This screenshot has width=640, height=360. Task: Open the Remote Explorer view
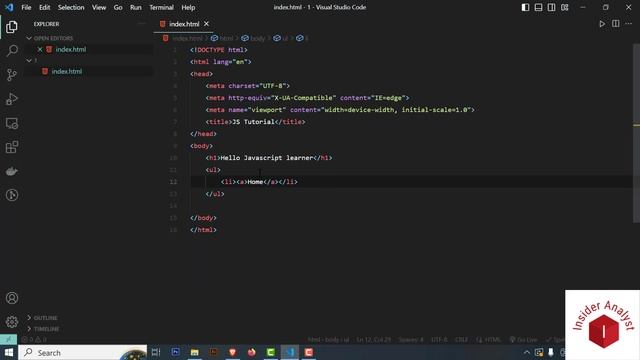12,123
